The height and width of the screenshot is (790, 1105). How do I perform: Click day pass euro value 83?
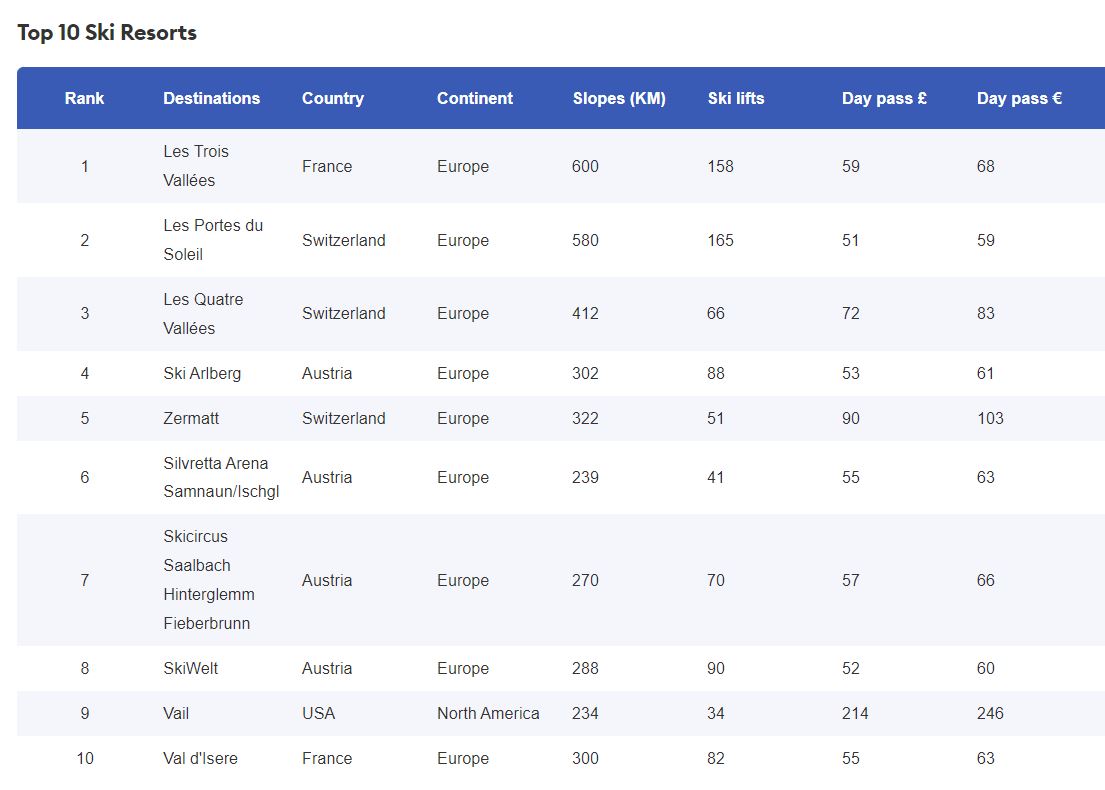(986, 313)
